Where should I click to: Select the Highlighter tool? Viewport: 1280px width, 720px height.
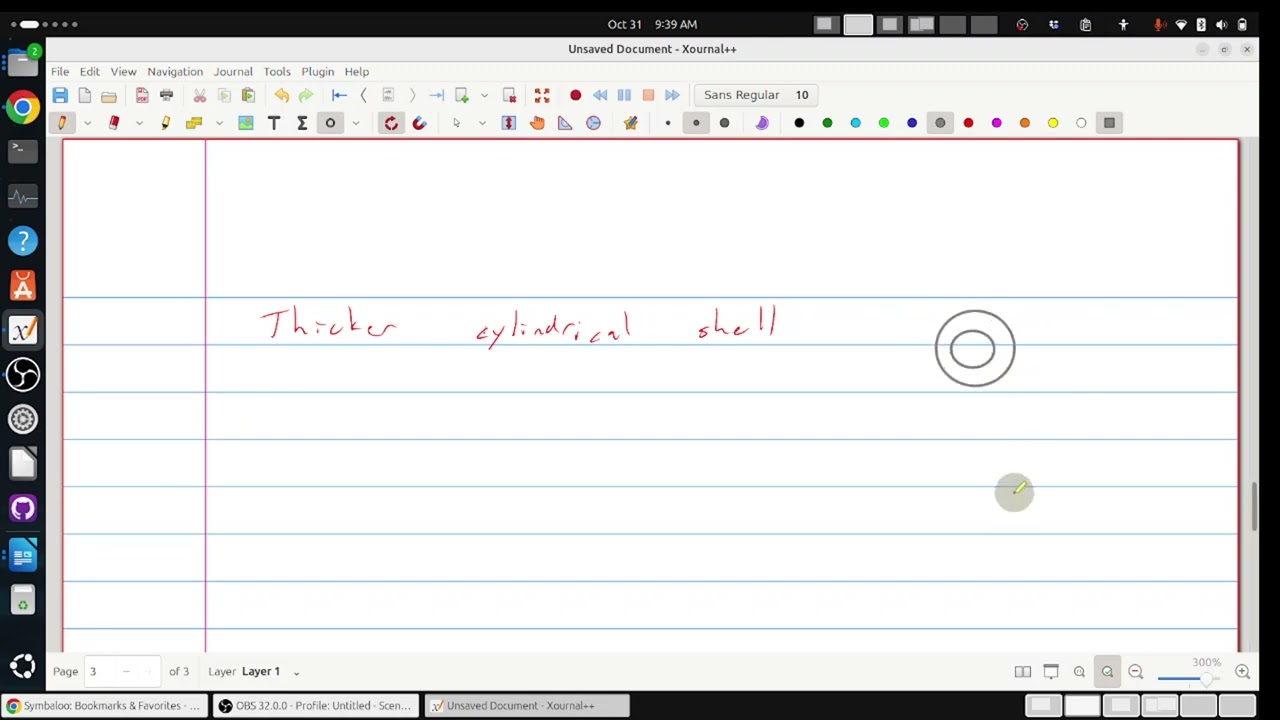[166, 123]
